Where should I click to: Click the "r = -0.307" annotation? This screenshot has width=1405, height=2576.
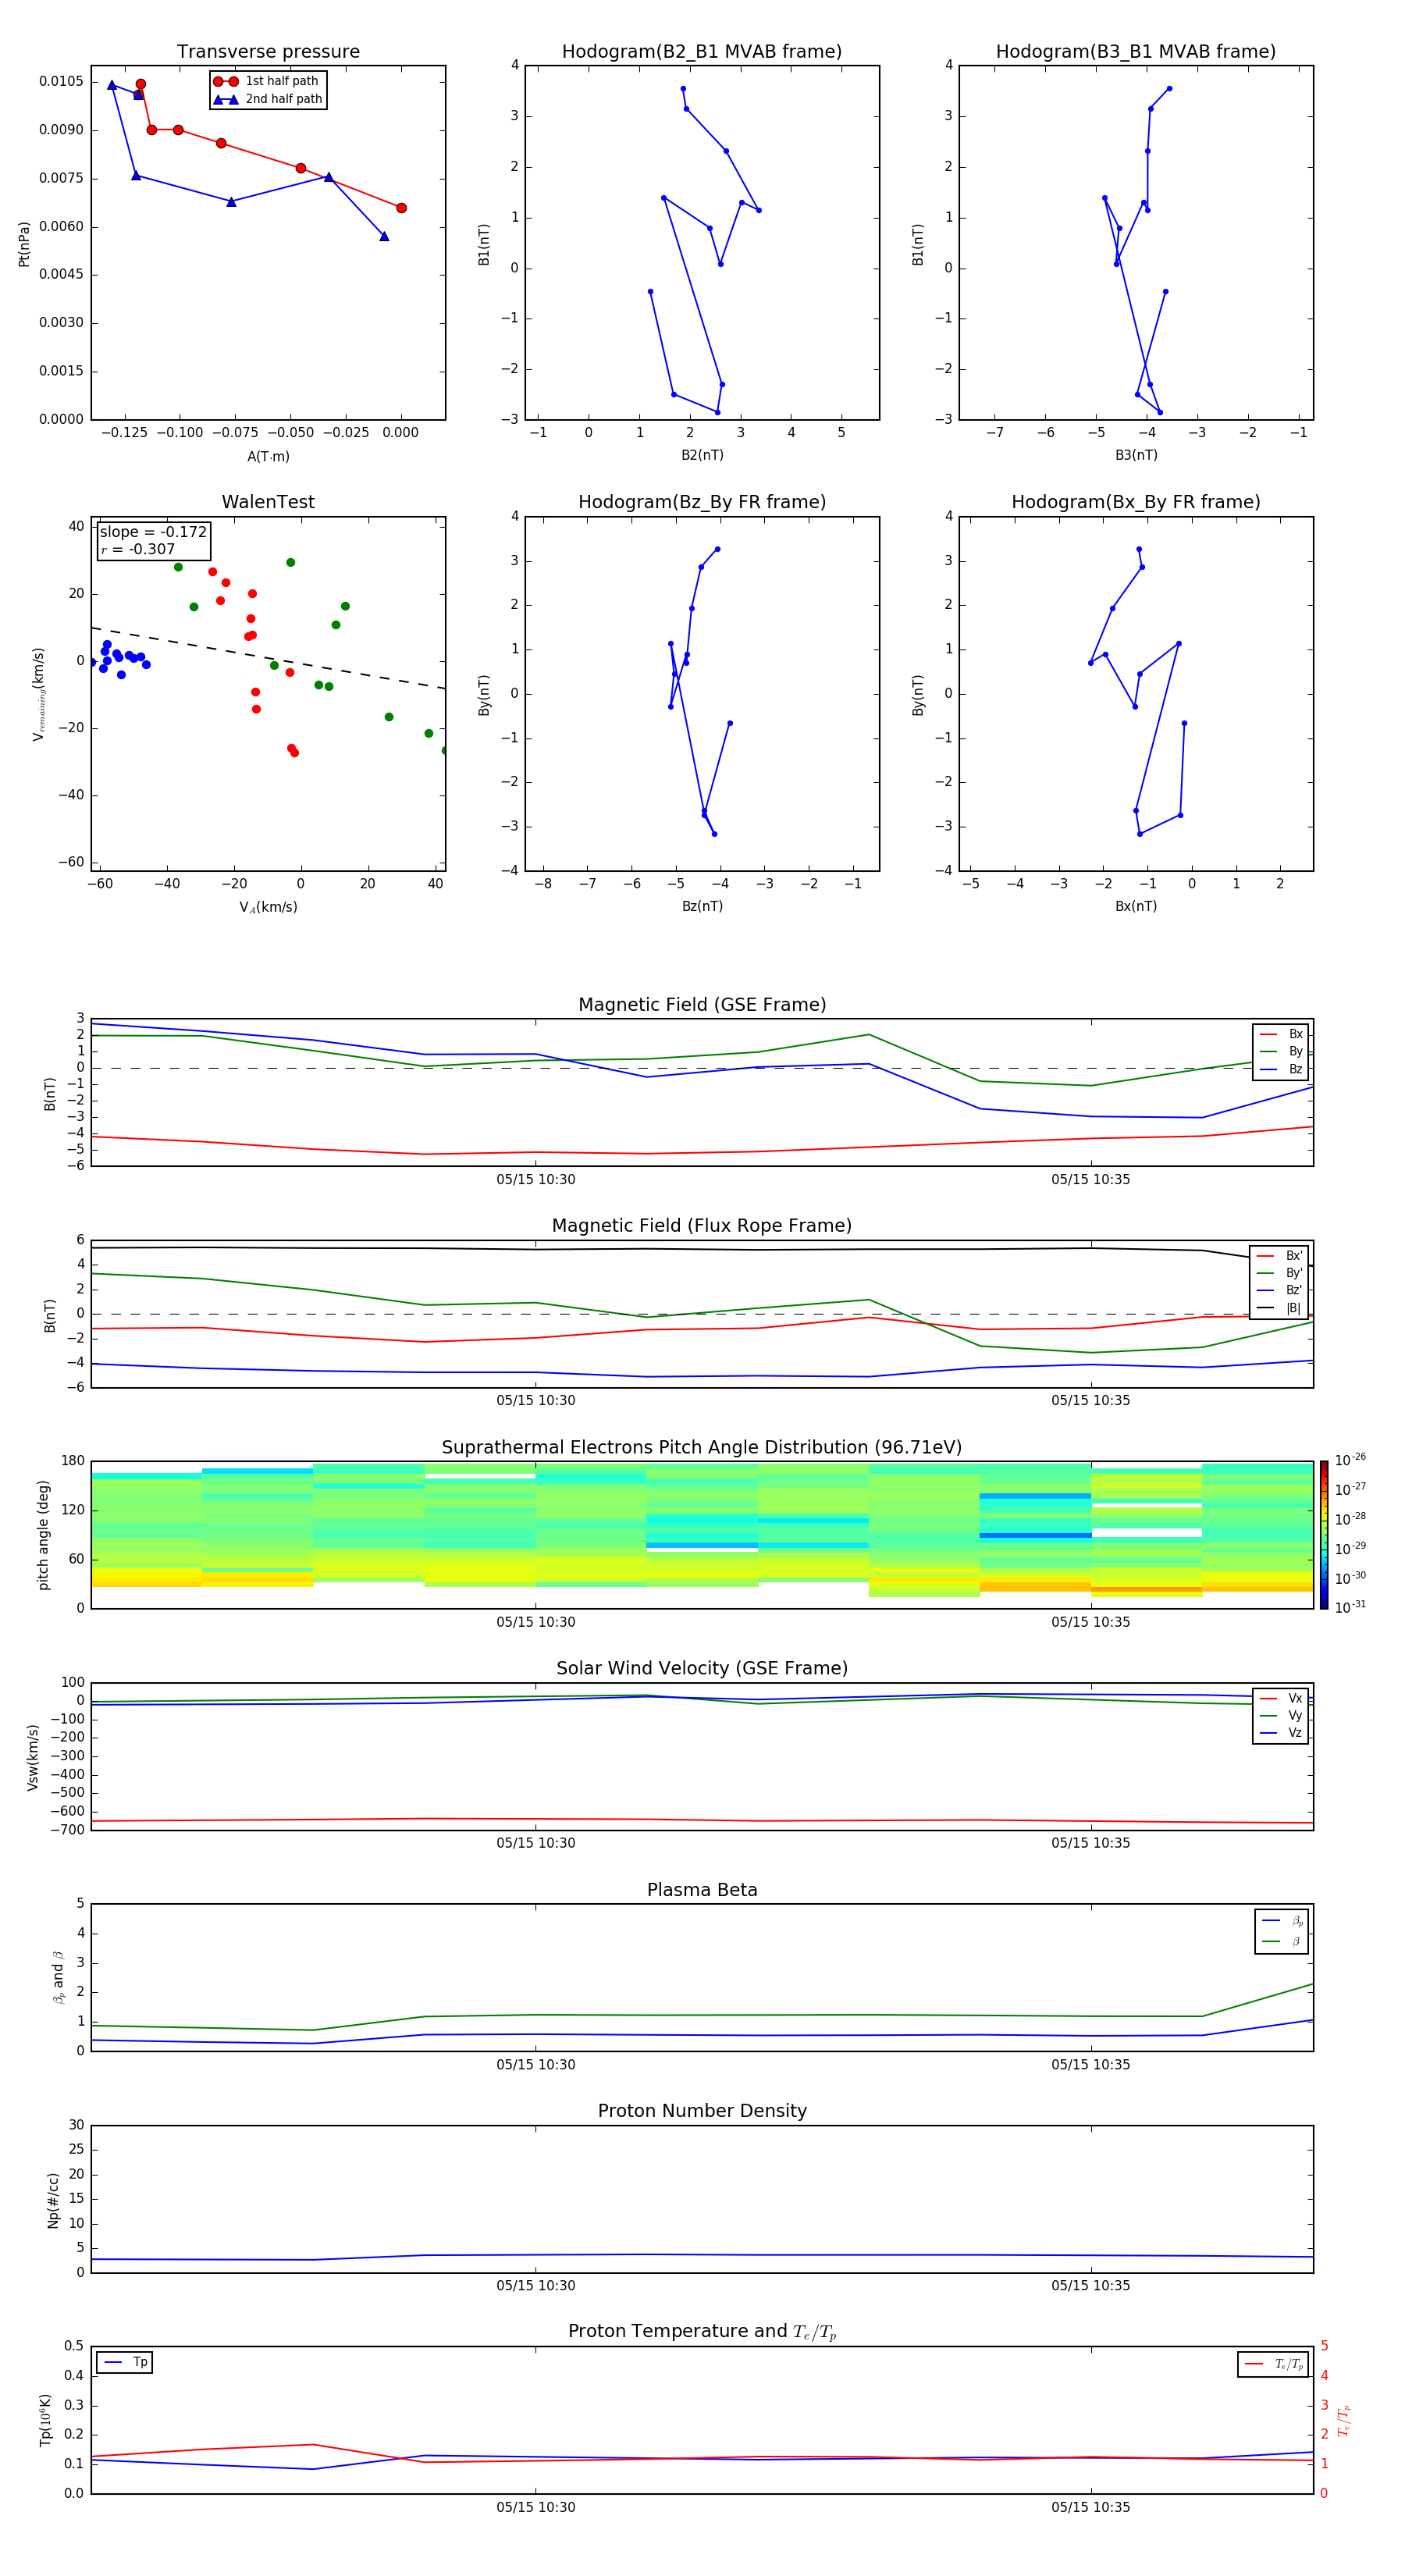pos(138,549)
